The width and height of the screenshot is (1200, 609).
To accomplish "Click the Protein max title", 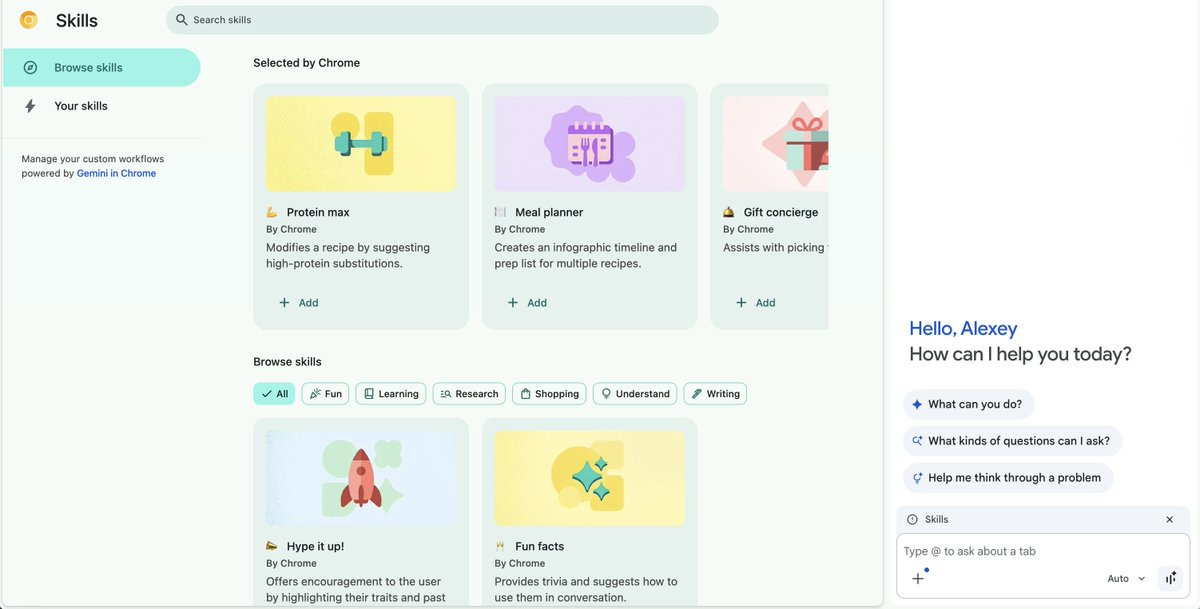I will tap(318, 212).
